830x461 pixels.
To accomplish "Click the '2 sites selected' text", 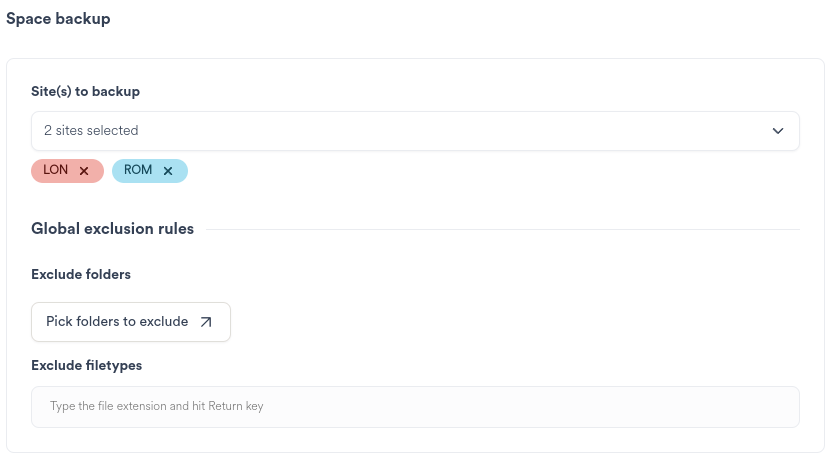I will [x=91, y=131].
